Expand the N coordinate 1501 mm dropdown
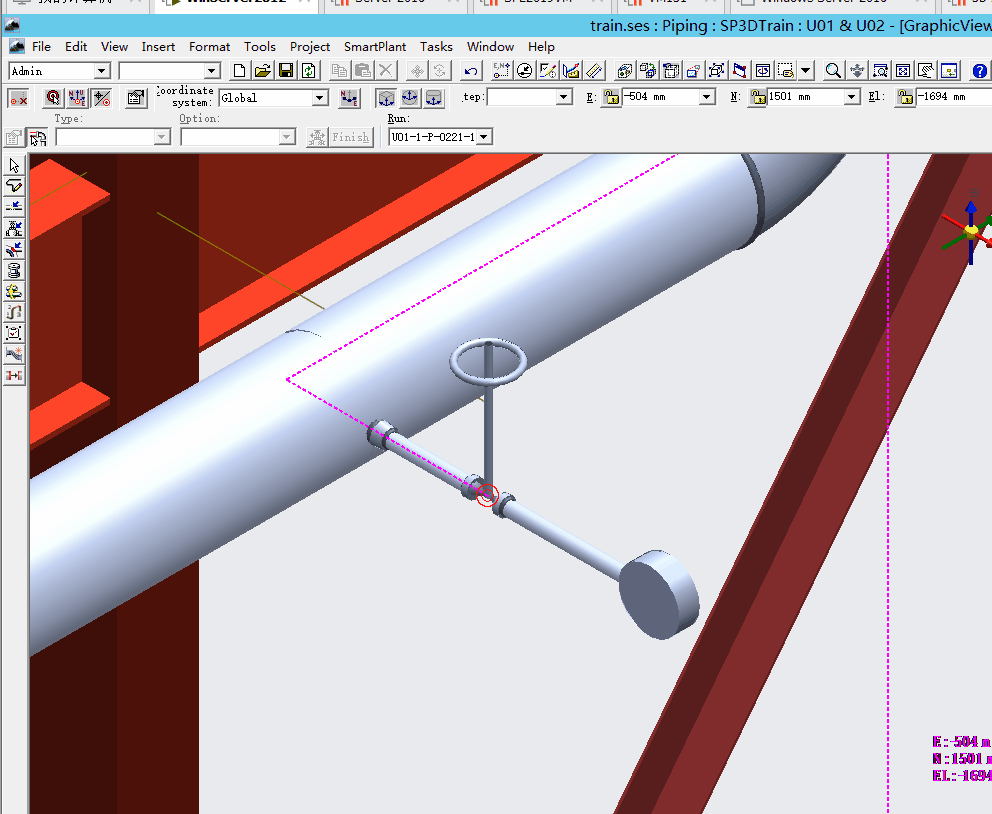This screenshot has width=992, height=814. [x=852, y=97]
